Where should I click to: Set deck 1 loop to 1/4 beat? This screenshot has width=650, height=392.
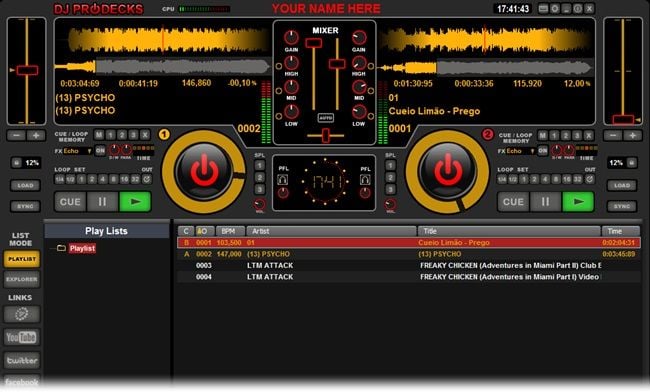click(x=60, y=179)
